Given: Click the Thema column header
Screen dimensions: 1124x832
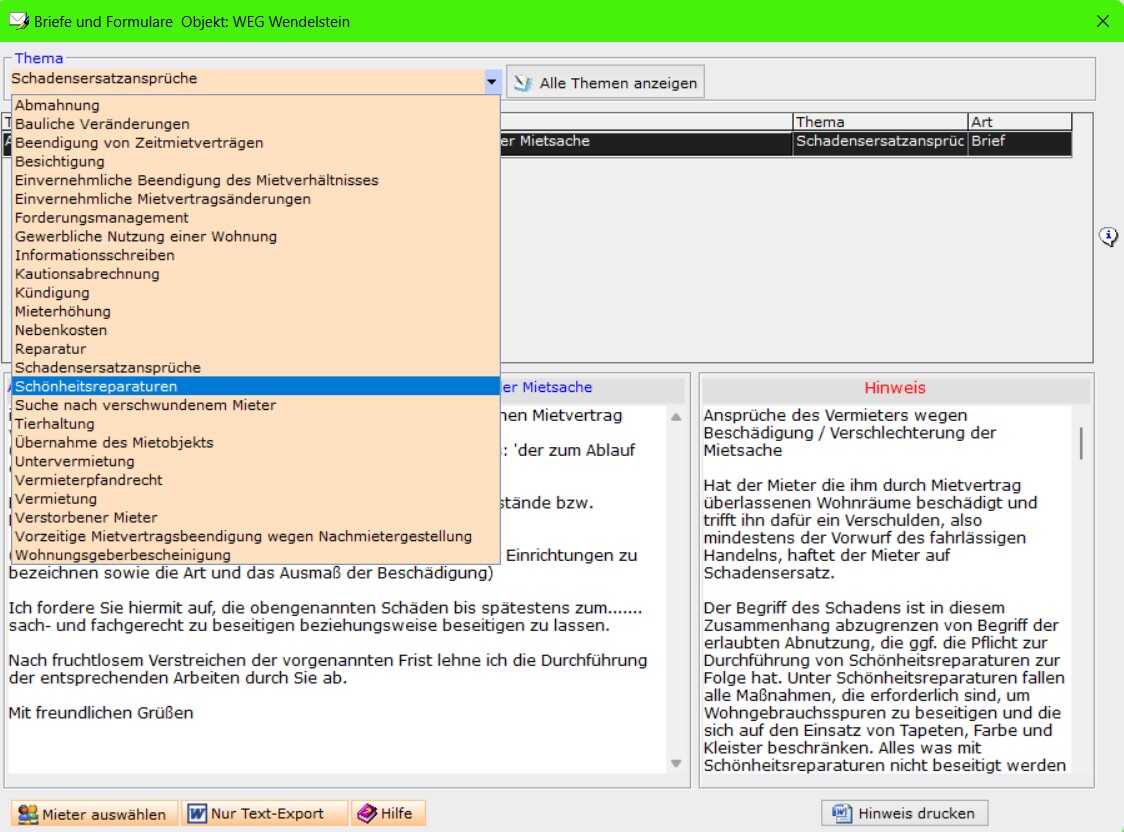Looking at the screenshot, I should [880, 122].
